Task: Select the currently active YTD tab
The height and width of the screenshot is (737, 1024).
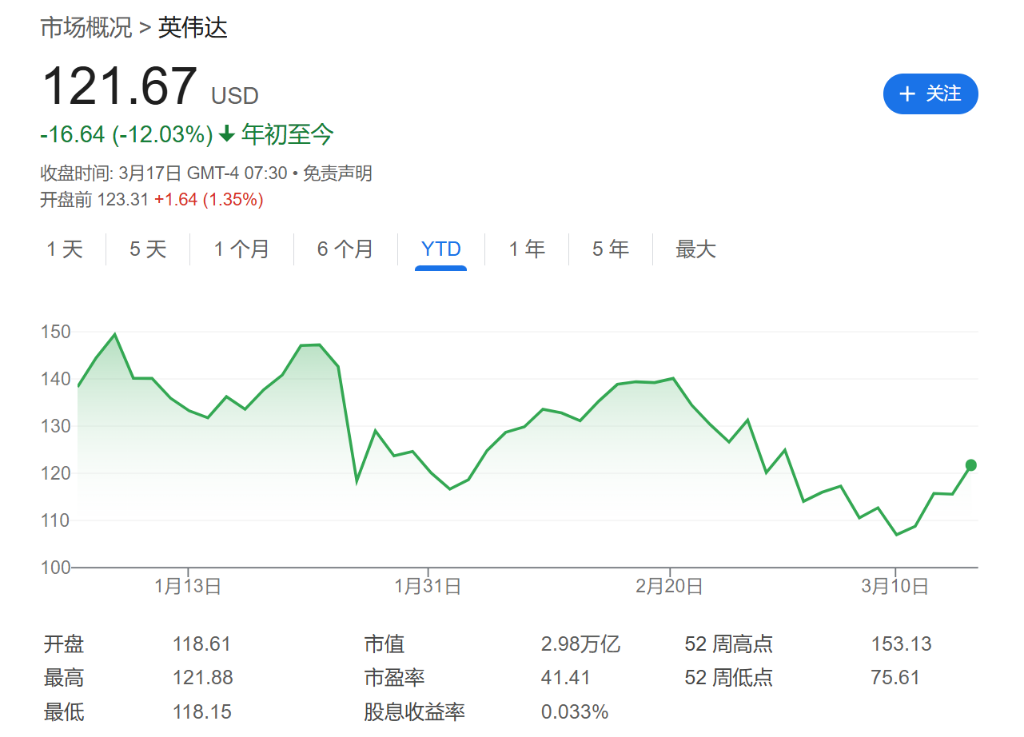Action: coord(440,249)
